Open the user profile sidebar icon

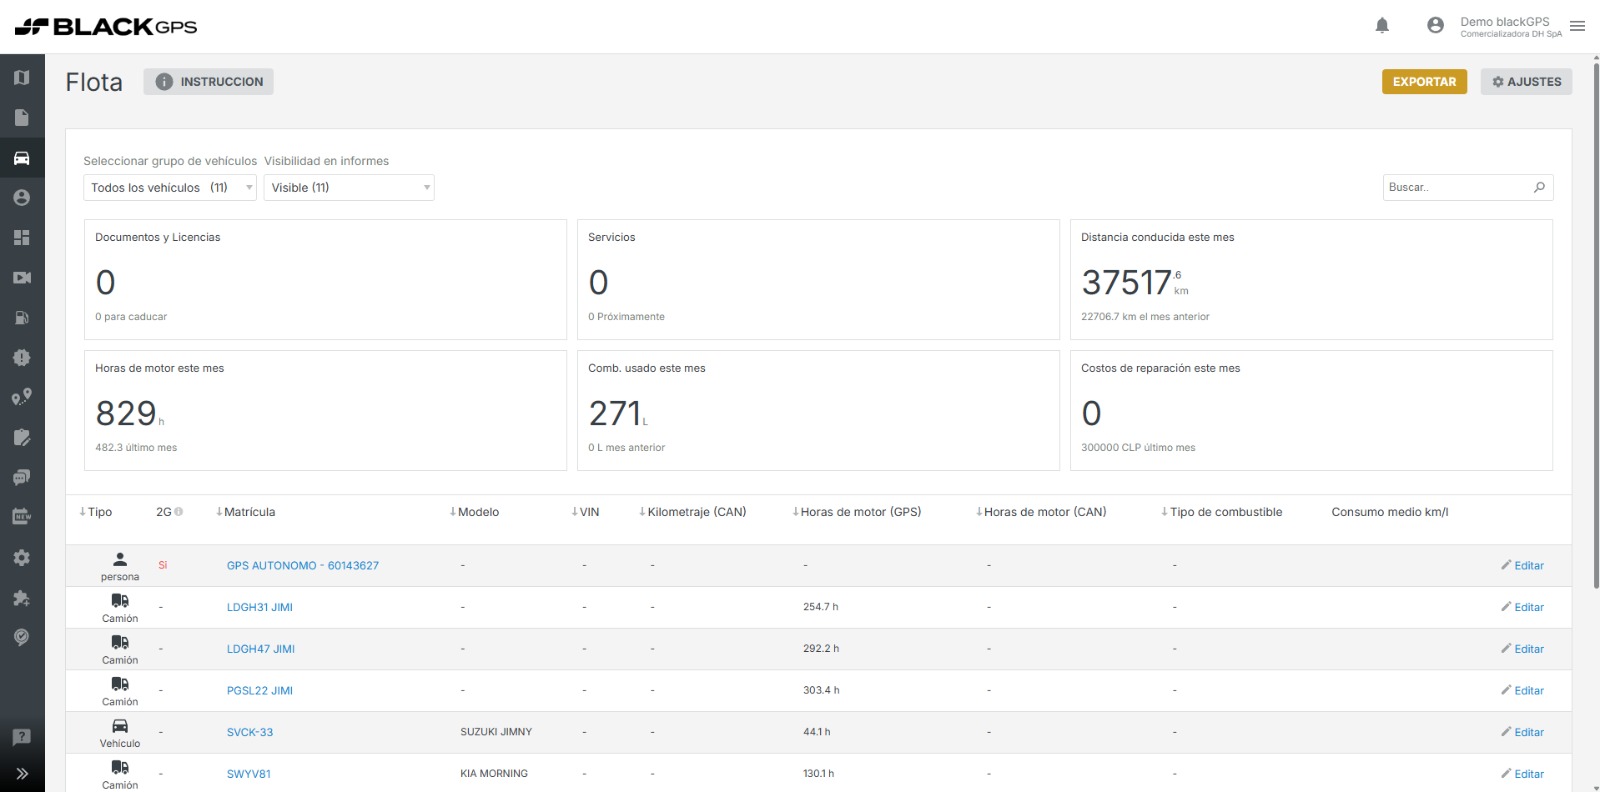(x=22, y=198)
